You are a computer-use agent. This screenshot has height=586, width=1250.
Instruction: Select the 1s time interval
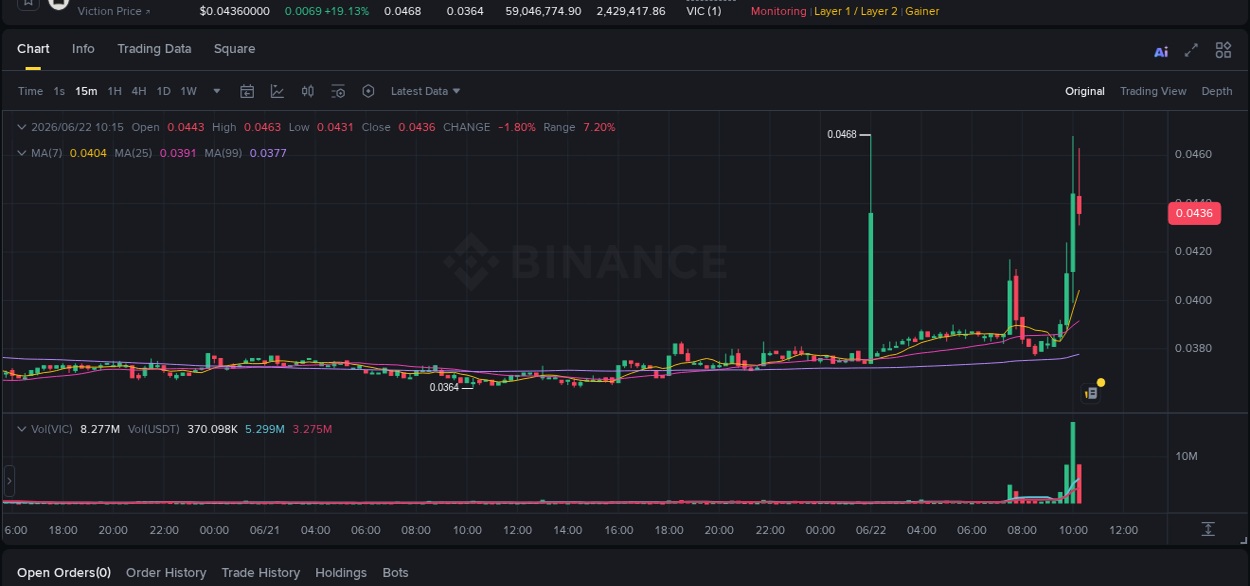pyautogui.click(x=59, y=91)
